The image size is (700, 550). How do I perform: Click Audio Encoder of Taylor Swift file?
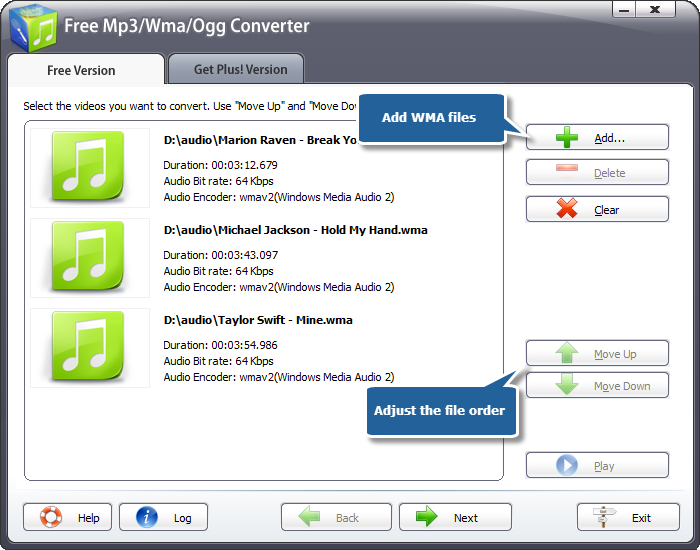279,377
